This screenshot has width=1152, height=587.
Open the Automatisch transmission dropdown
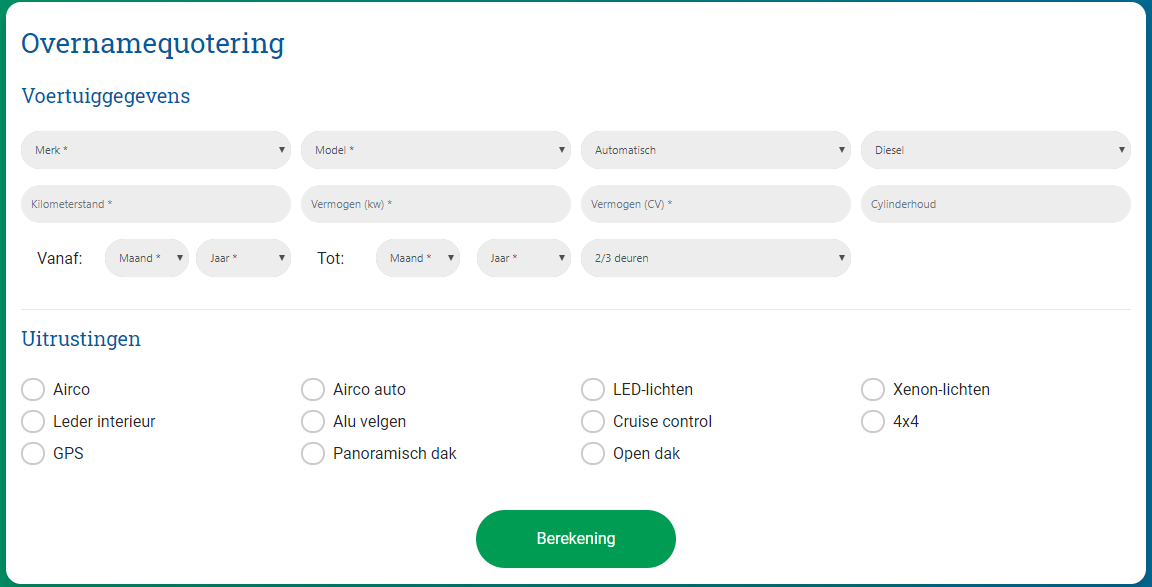pyautogui.click(x=716, y=150)
